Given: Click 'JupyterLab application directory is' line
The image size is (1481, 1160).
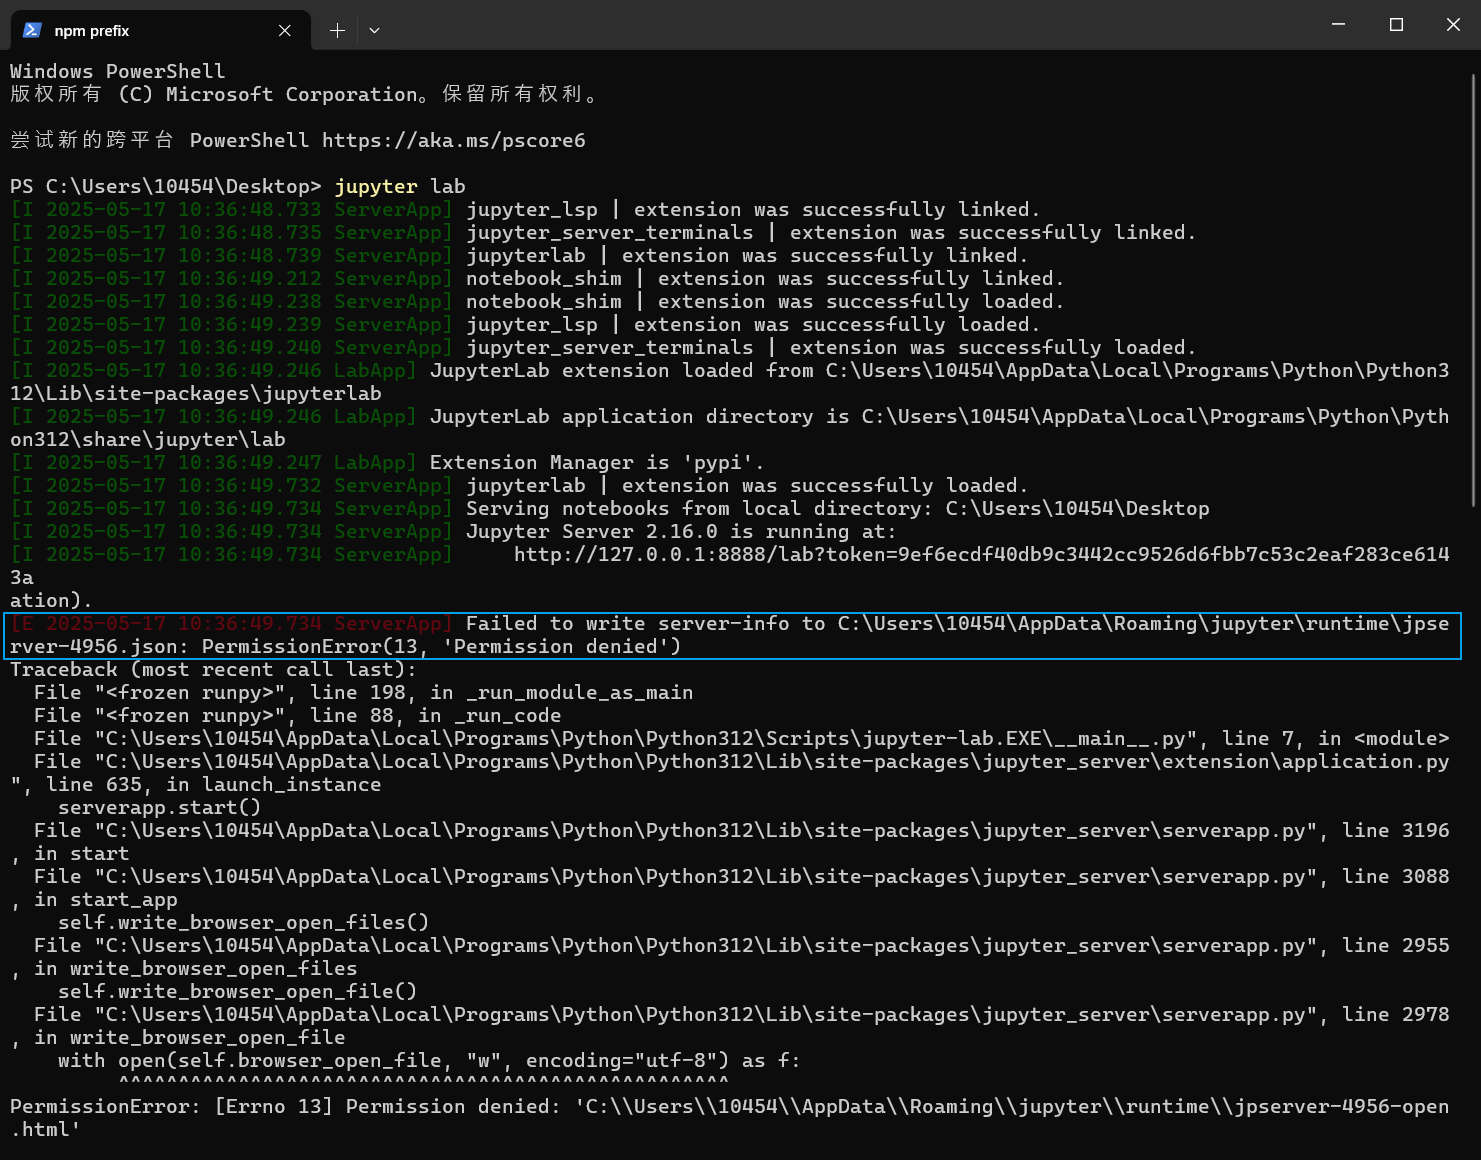Looking at the screenshot, I should [730, 427].
